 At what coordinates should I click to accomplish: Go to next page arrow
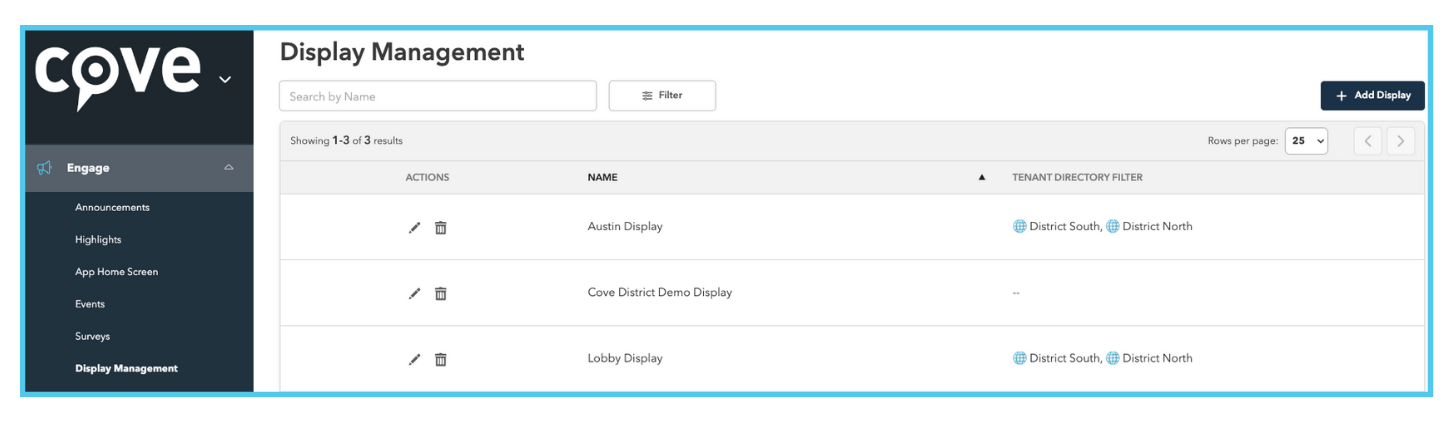click(1401, 141)
